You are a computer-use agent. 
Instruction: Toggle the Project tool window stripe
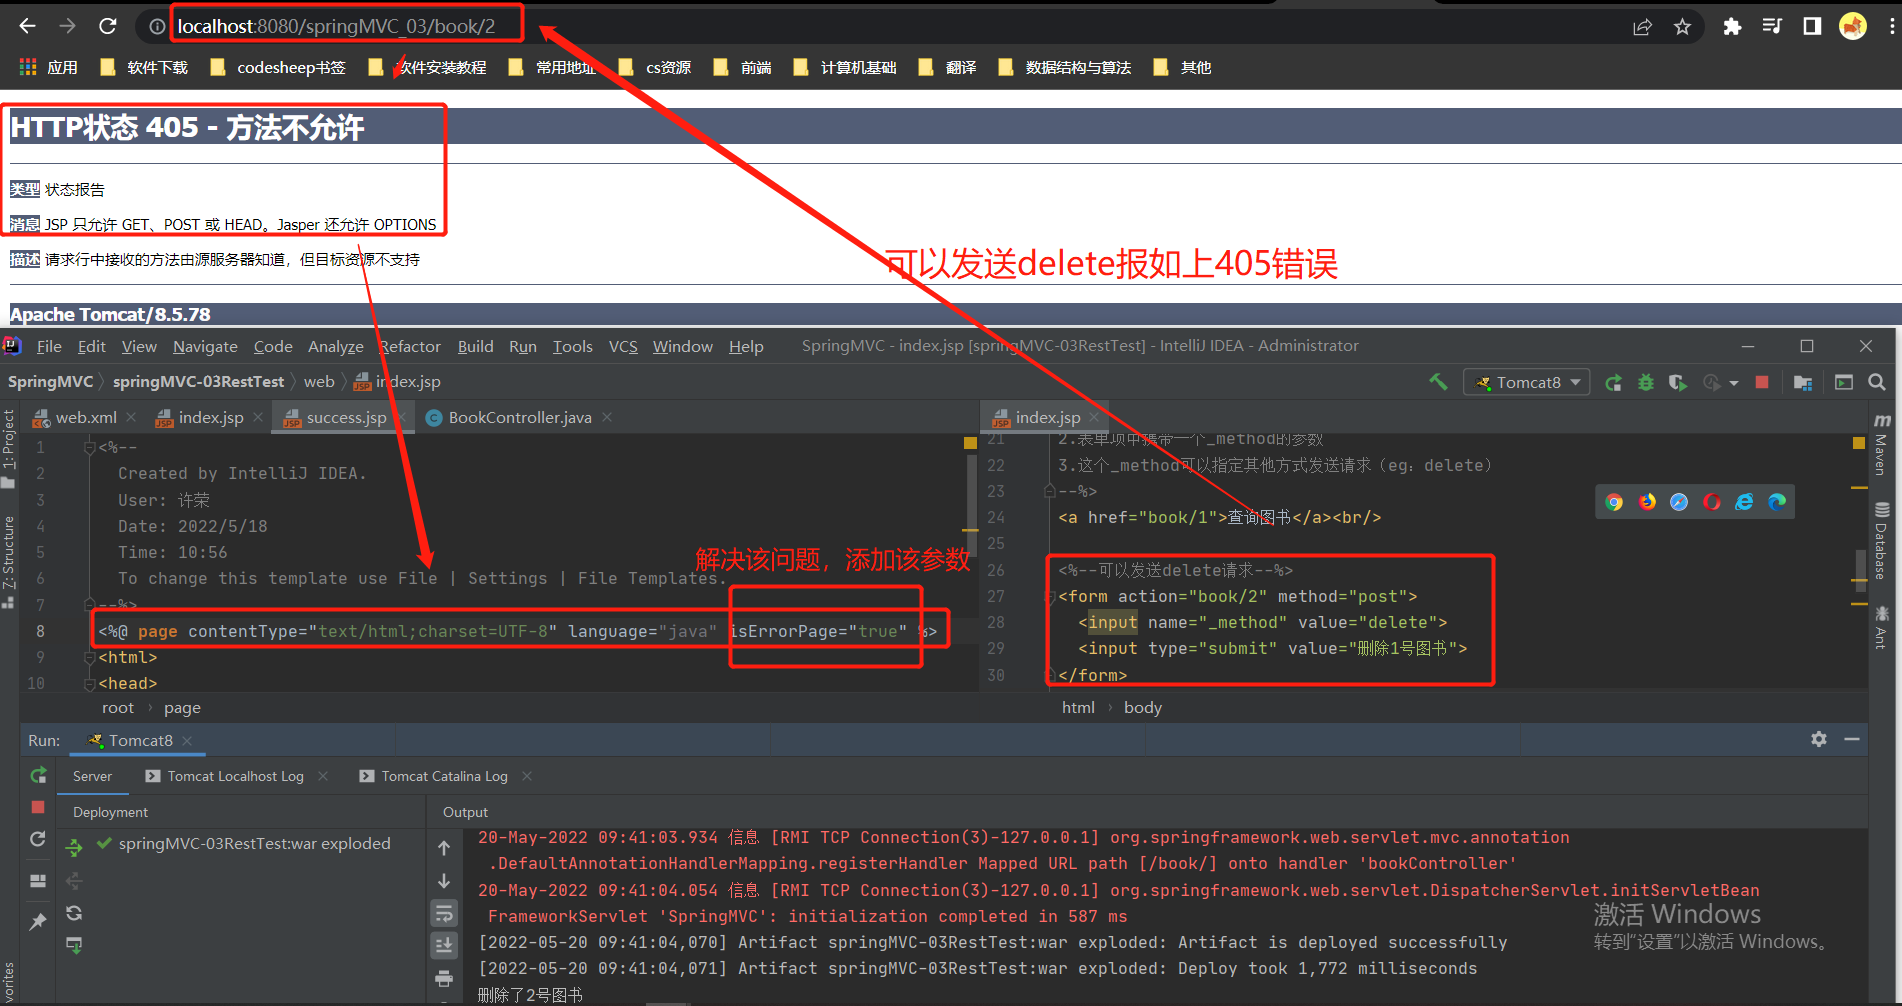click(9, 448)
